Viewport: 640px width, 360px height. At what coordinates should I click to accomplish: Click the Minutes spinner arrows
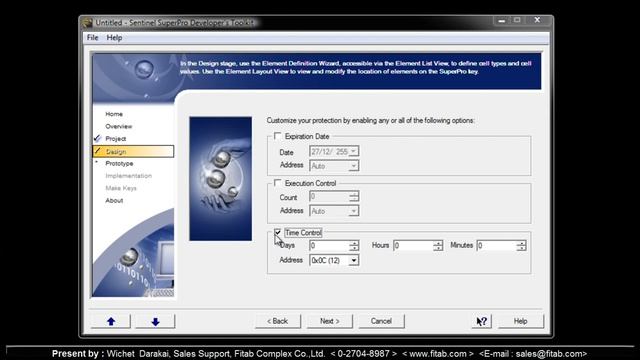(x=521, y=245)
